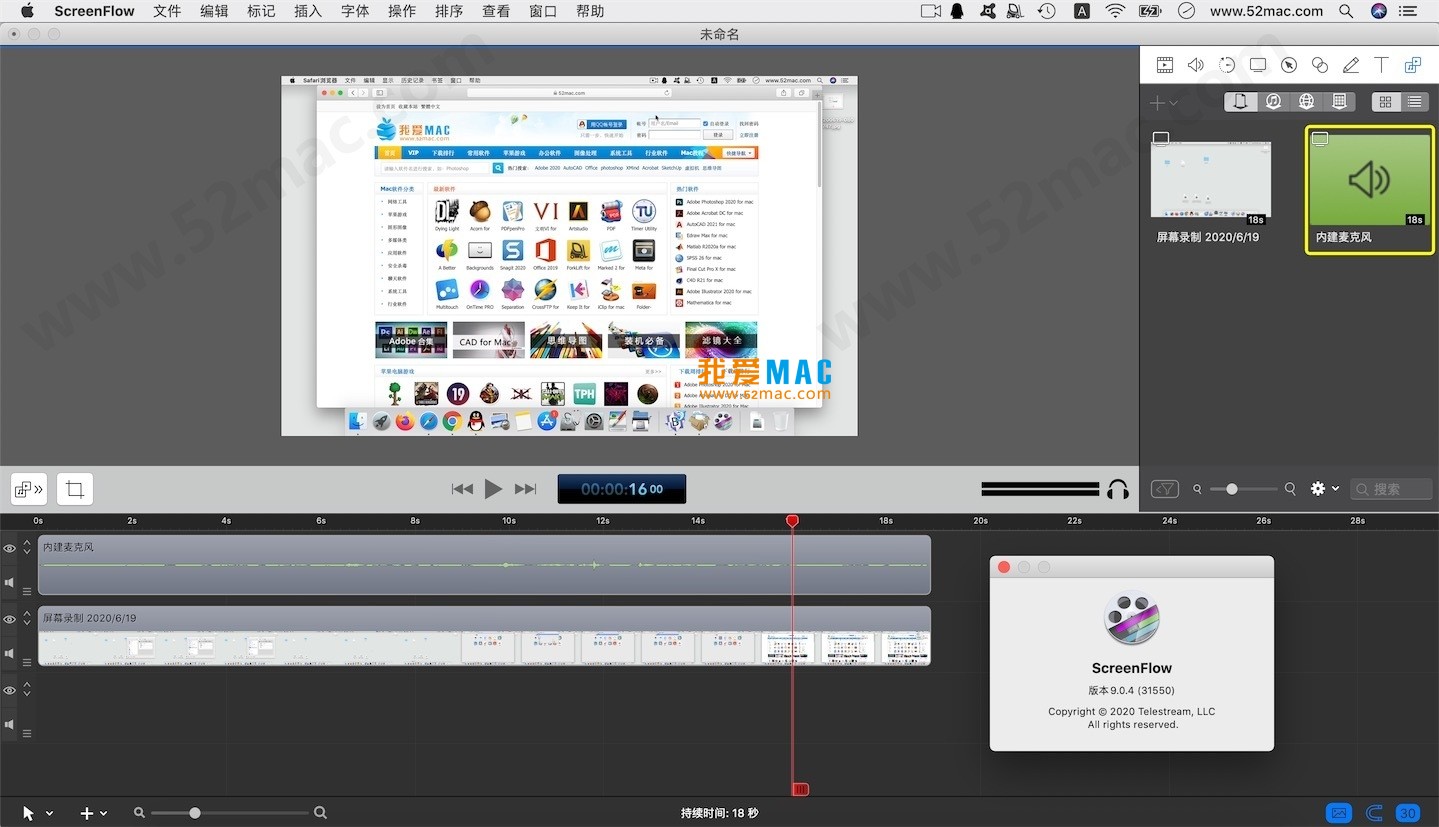
Task: Hide the 屏幕录制 track via eye icon
Action: click(10, 619)
